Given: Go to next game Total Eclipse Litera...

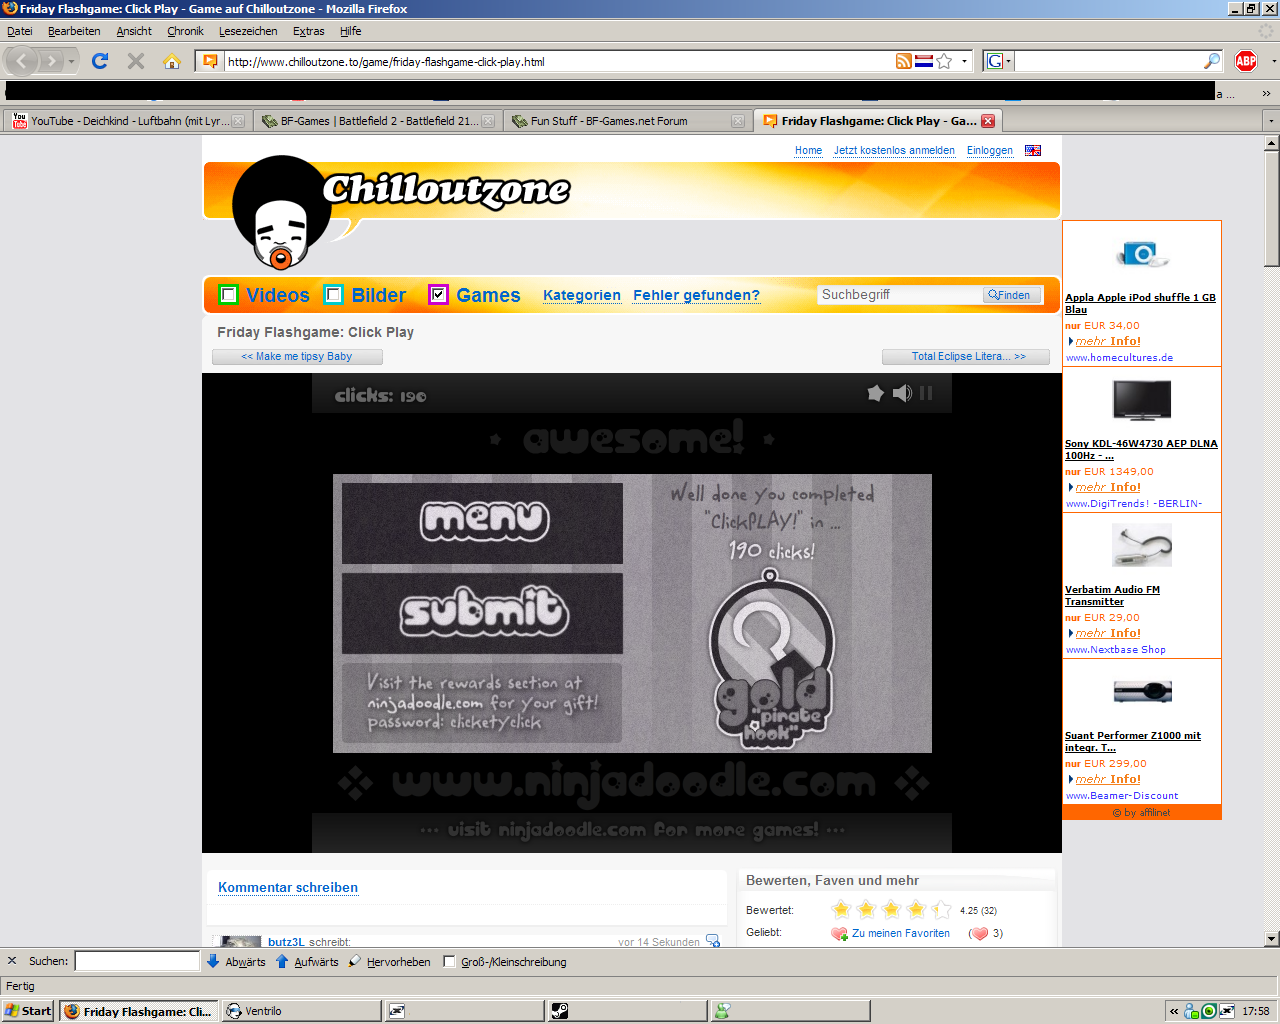Looking at the screenshot, I should 966,356.
